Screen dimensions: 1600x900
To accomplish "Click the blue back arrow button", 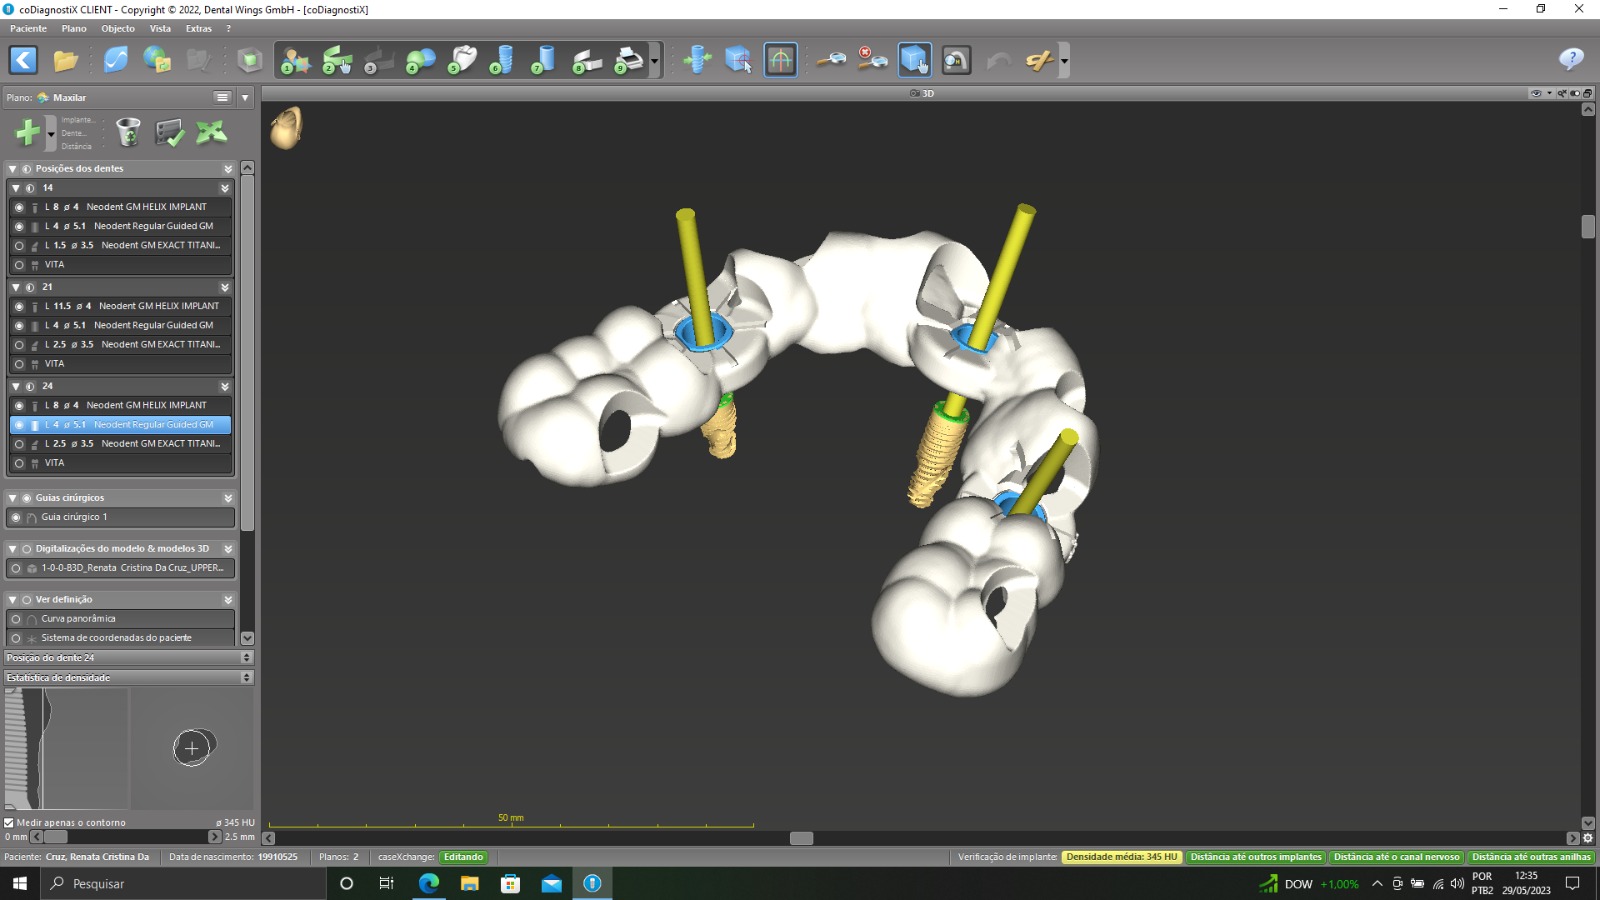I will point(23,60).
